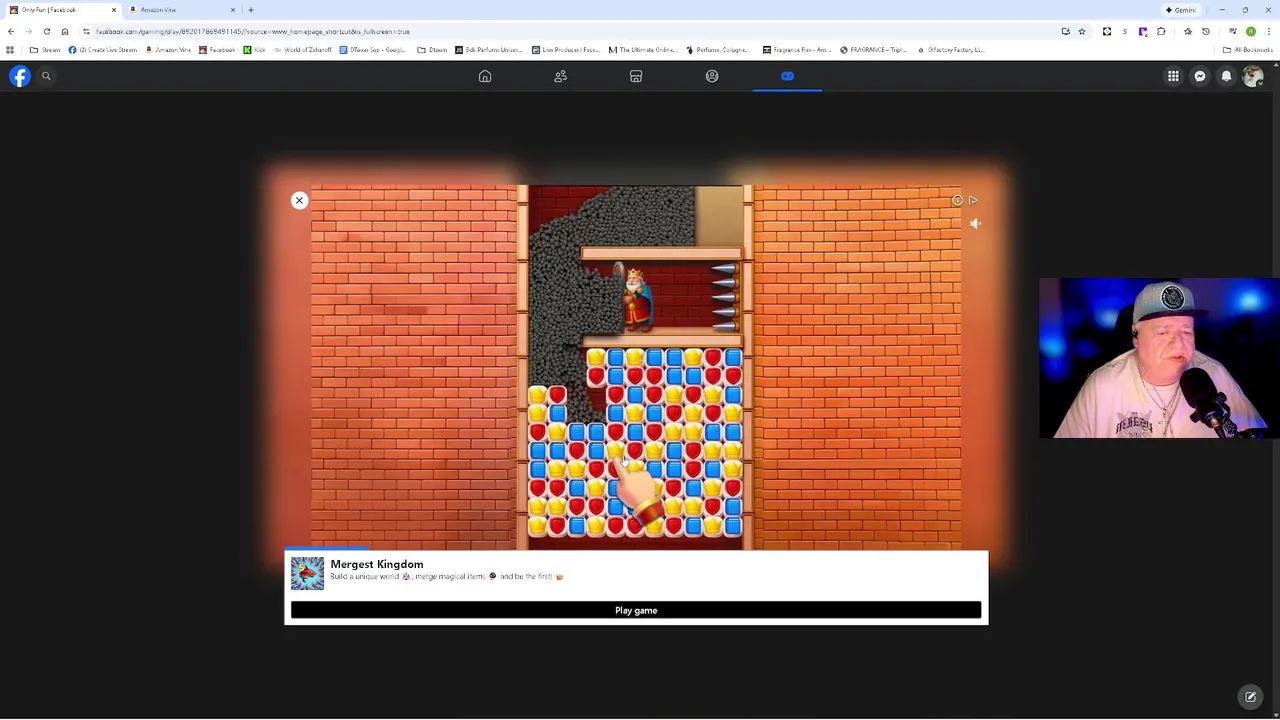Open the Chrome profile avatar
Screen dimensions: 1280x720
click(x=1251, y=32)
